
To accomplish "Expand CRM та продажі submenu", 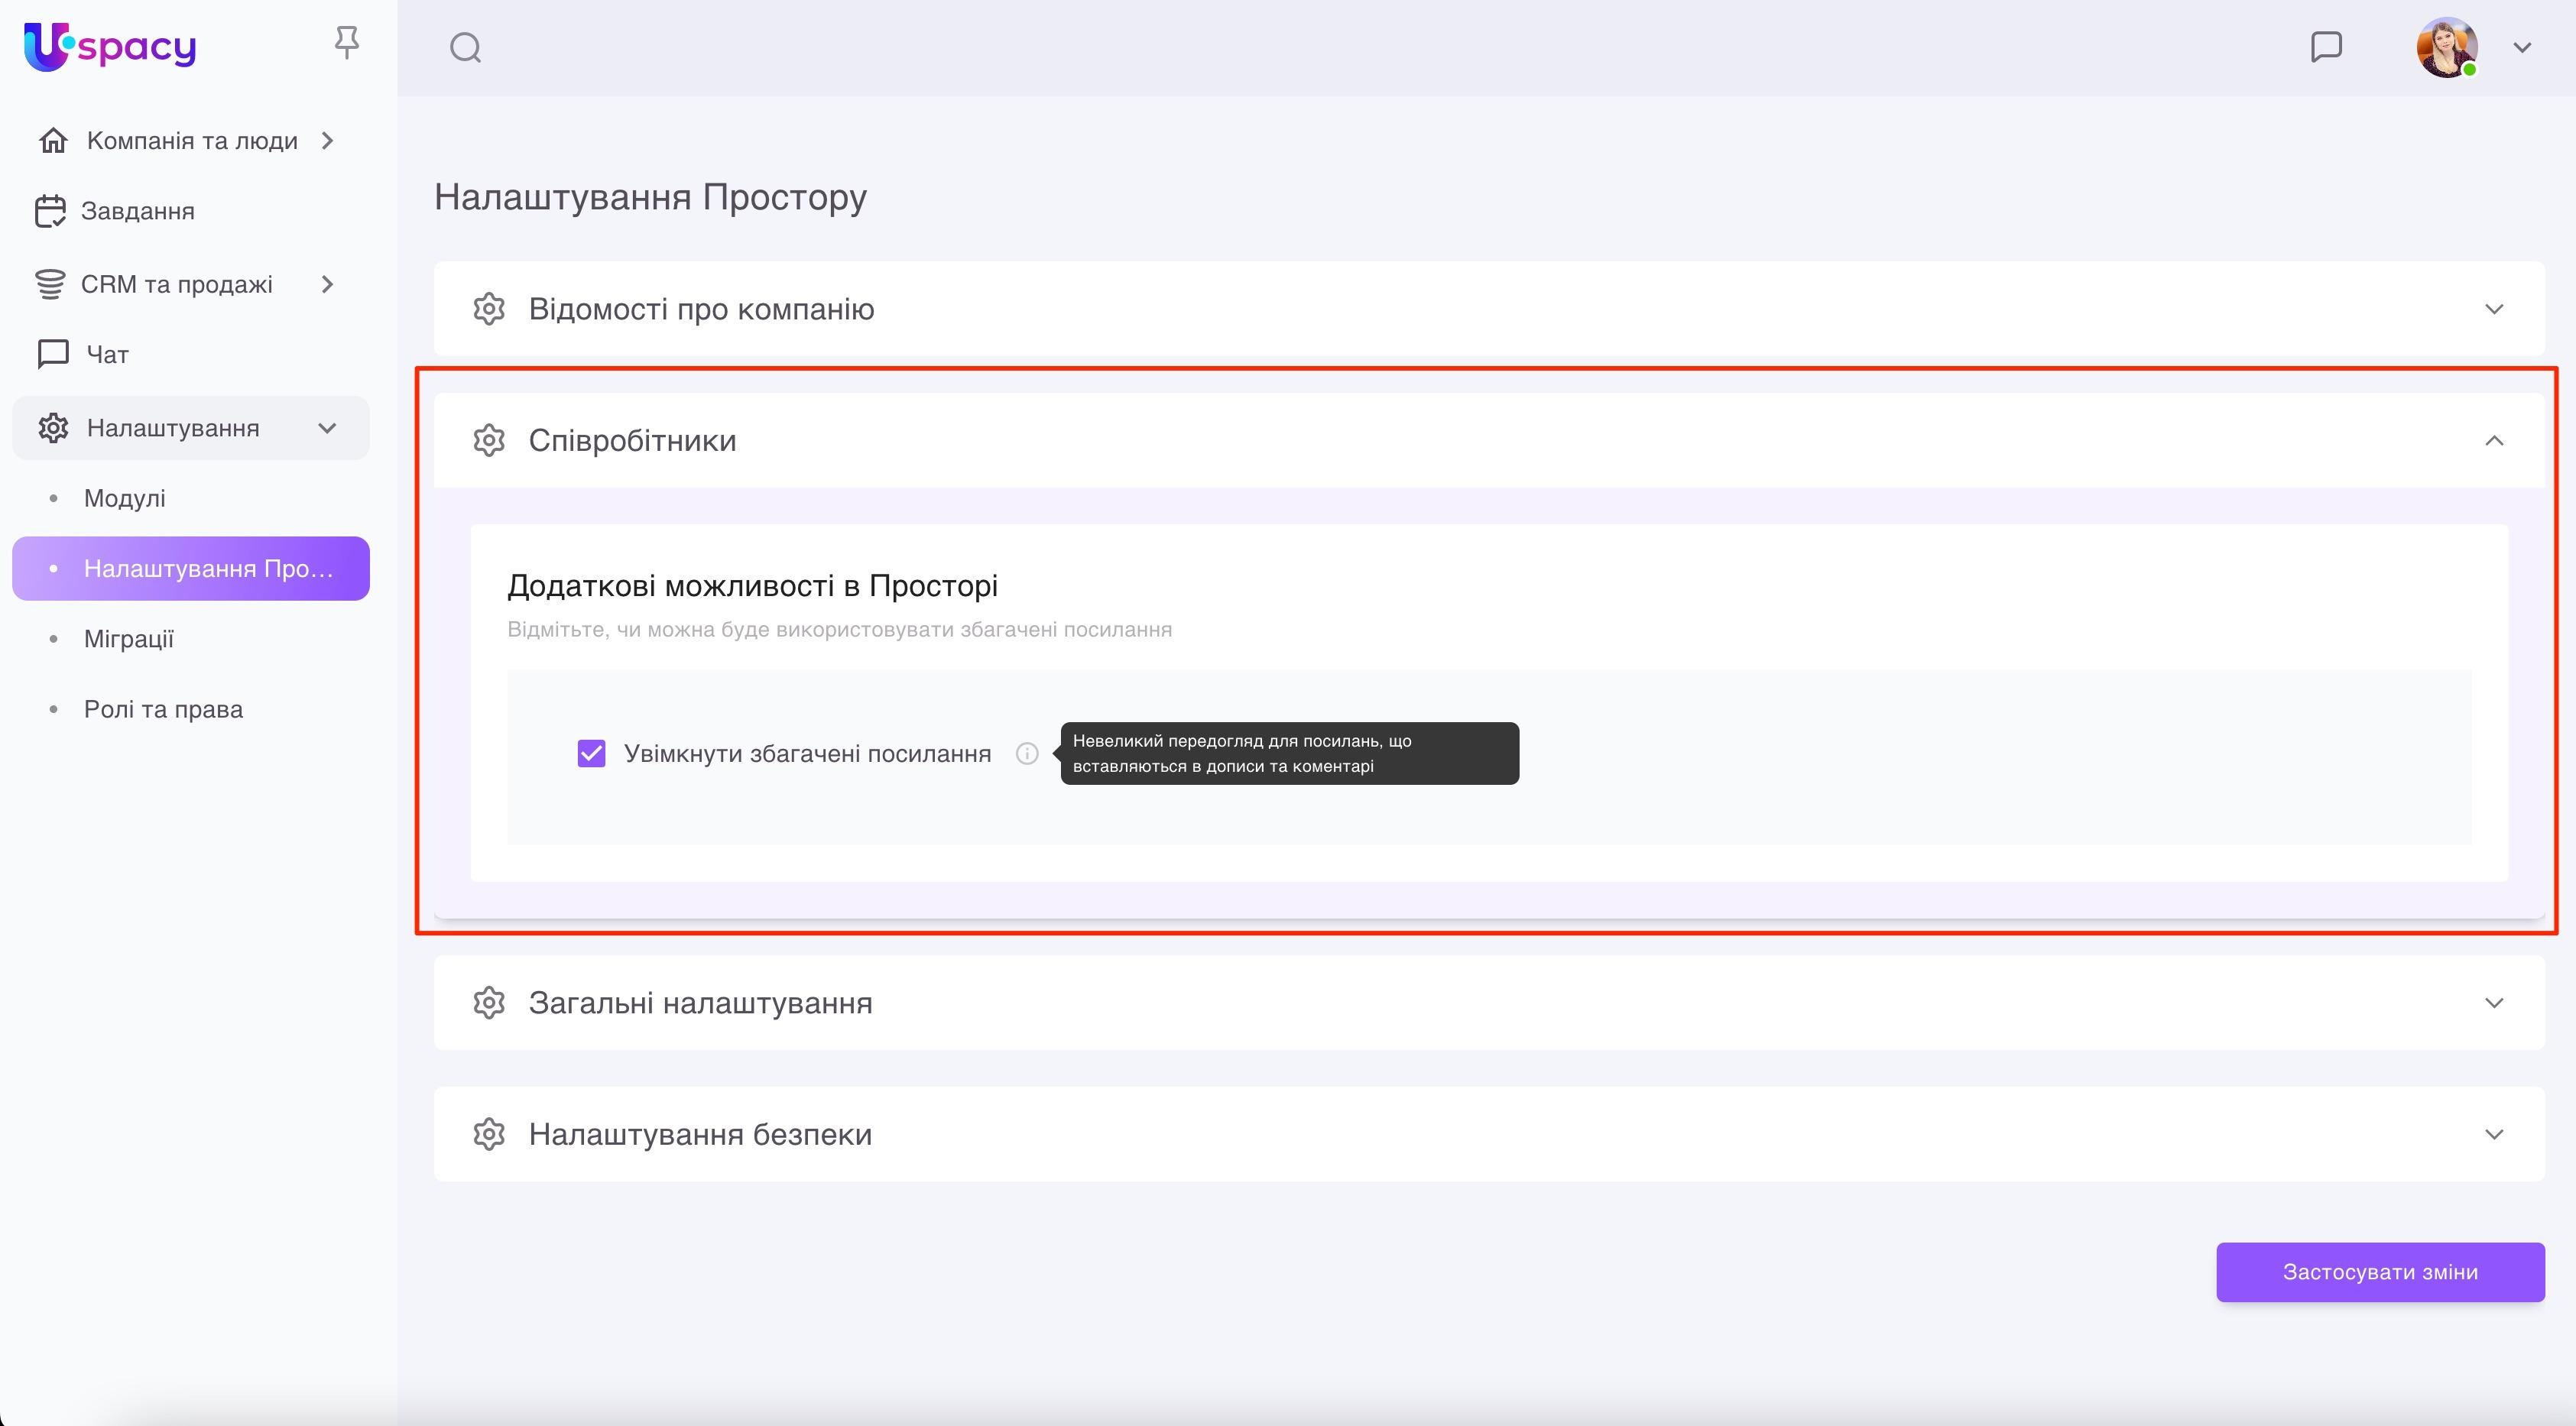I will [327, 284].
